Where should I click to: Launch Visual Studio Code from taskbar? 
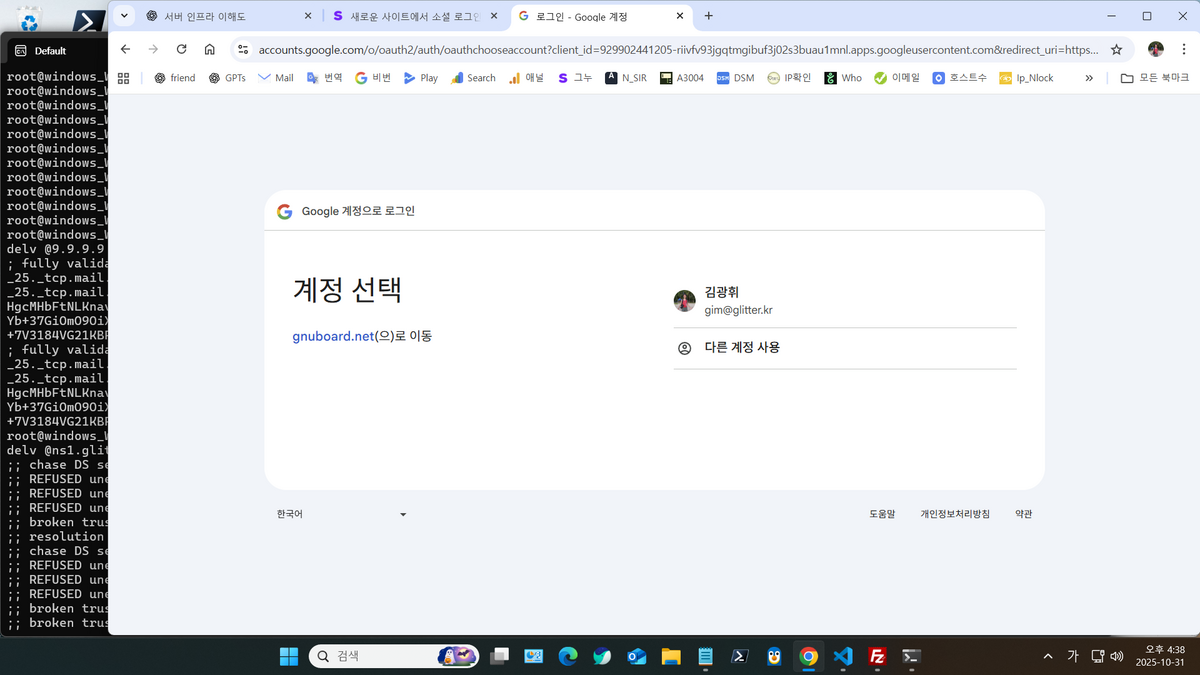pos(843,656)
